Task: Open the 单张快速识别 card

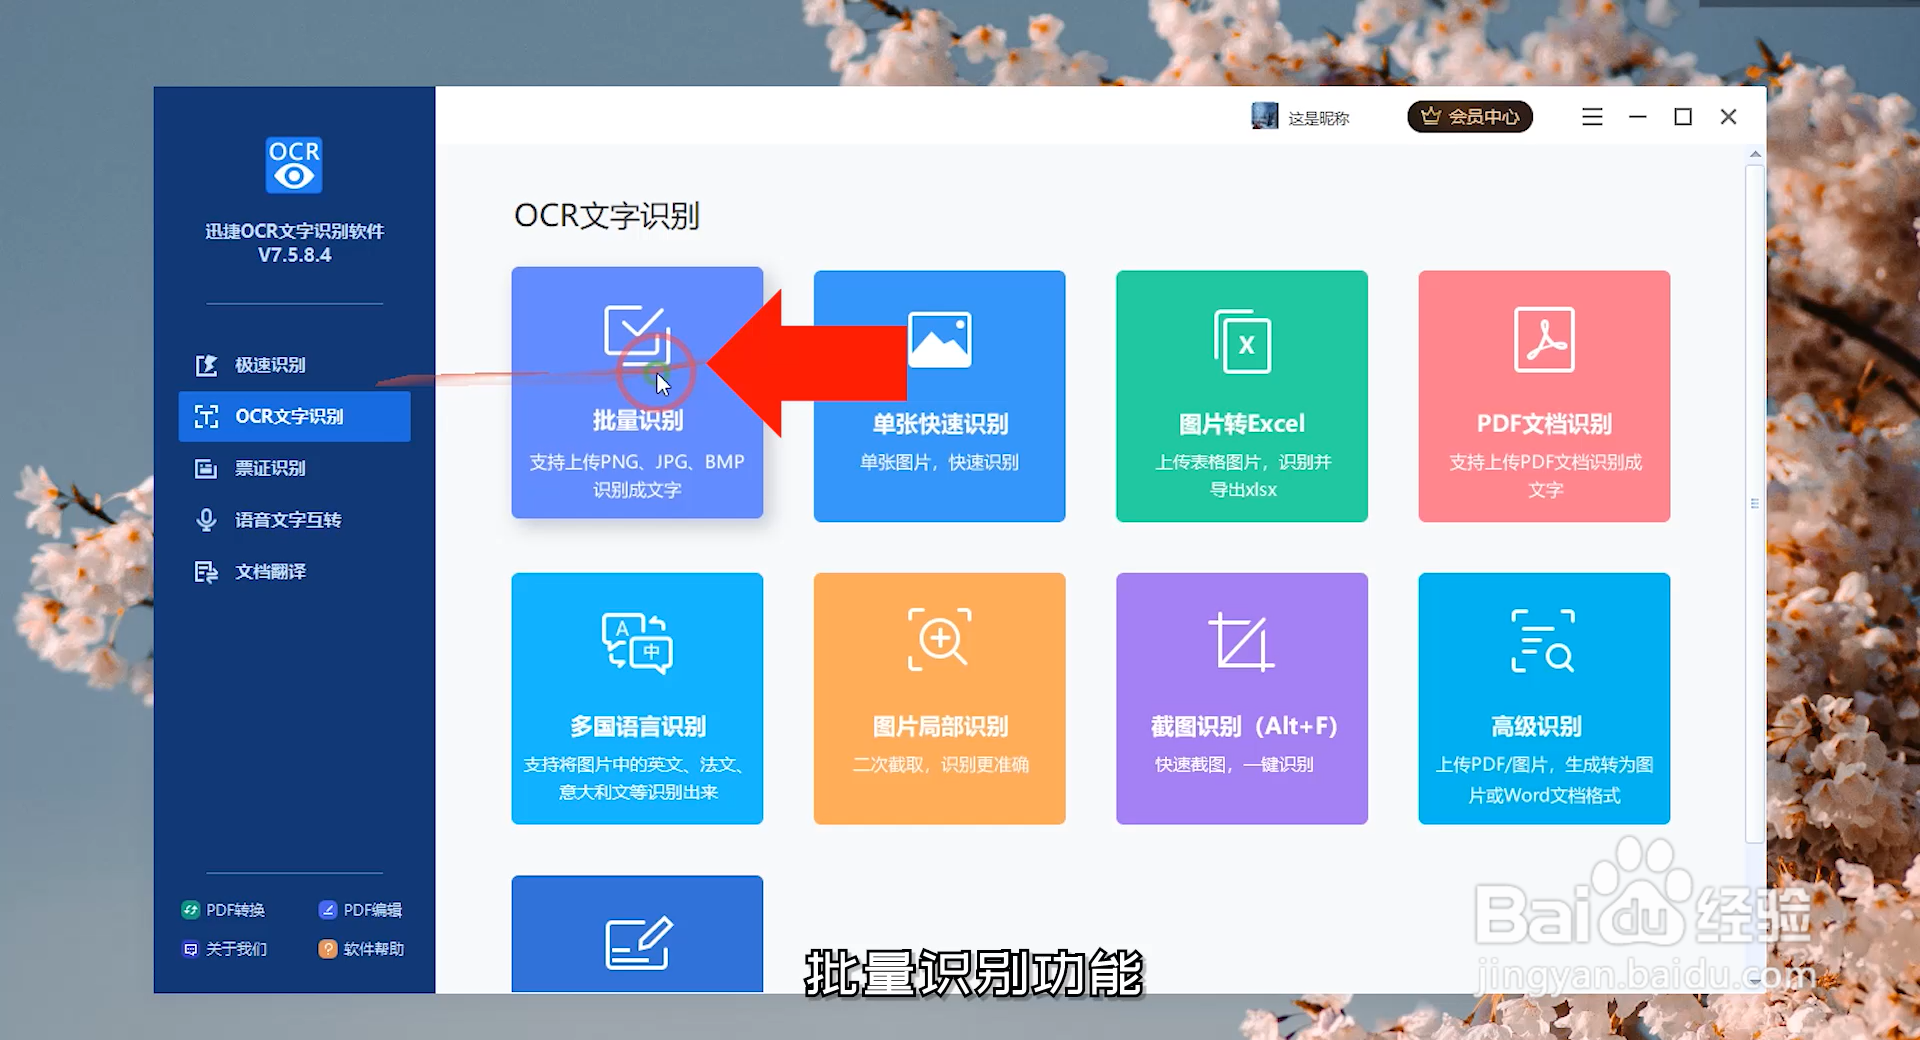Action: tap(939, 396)
